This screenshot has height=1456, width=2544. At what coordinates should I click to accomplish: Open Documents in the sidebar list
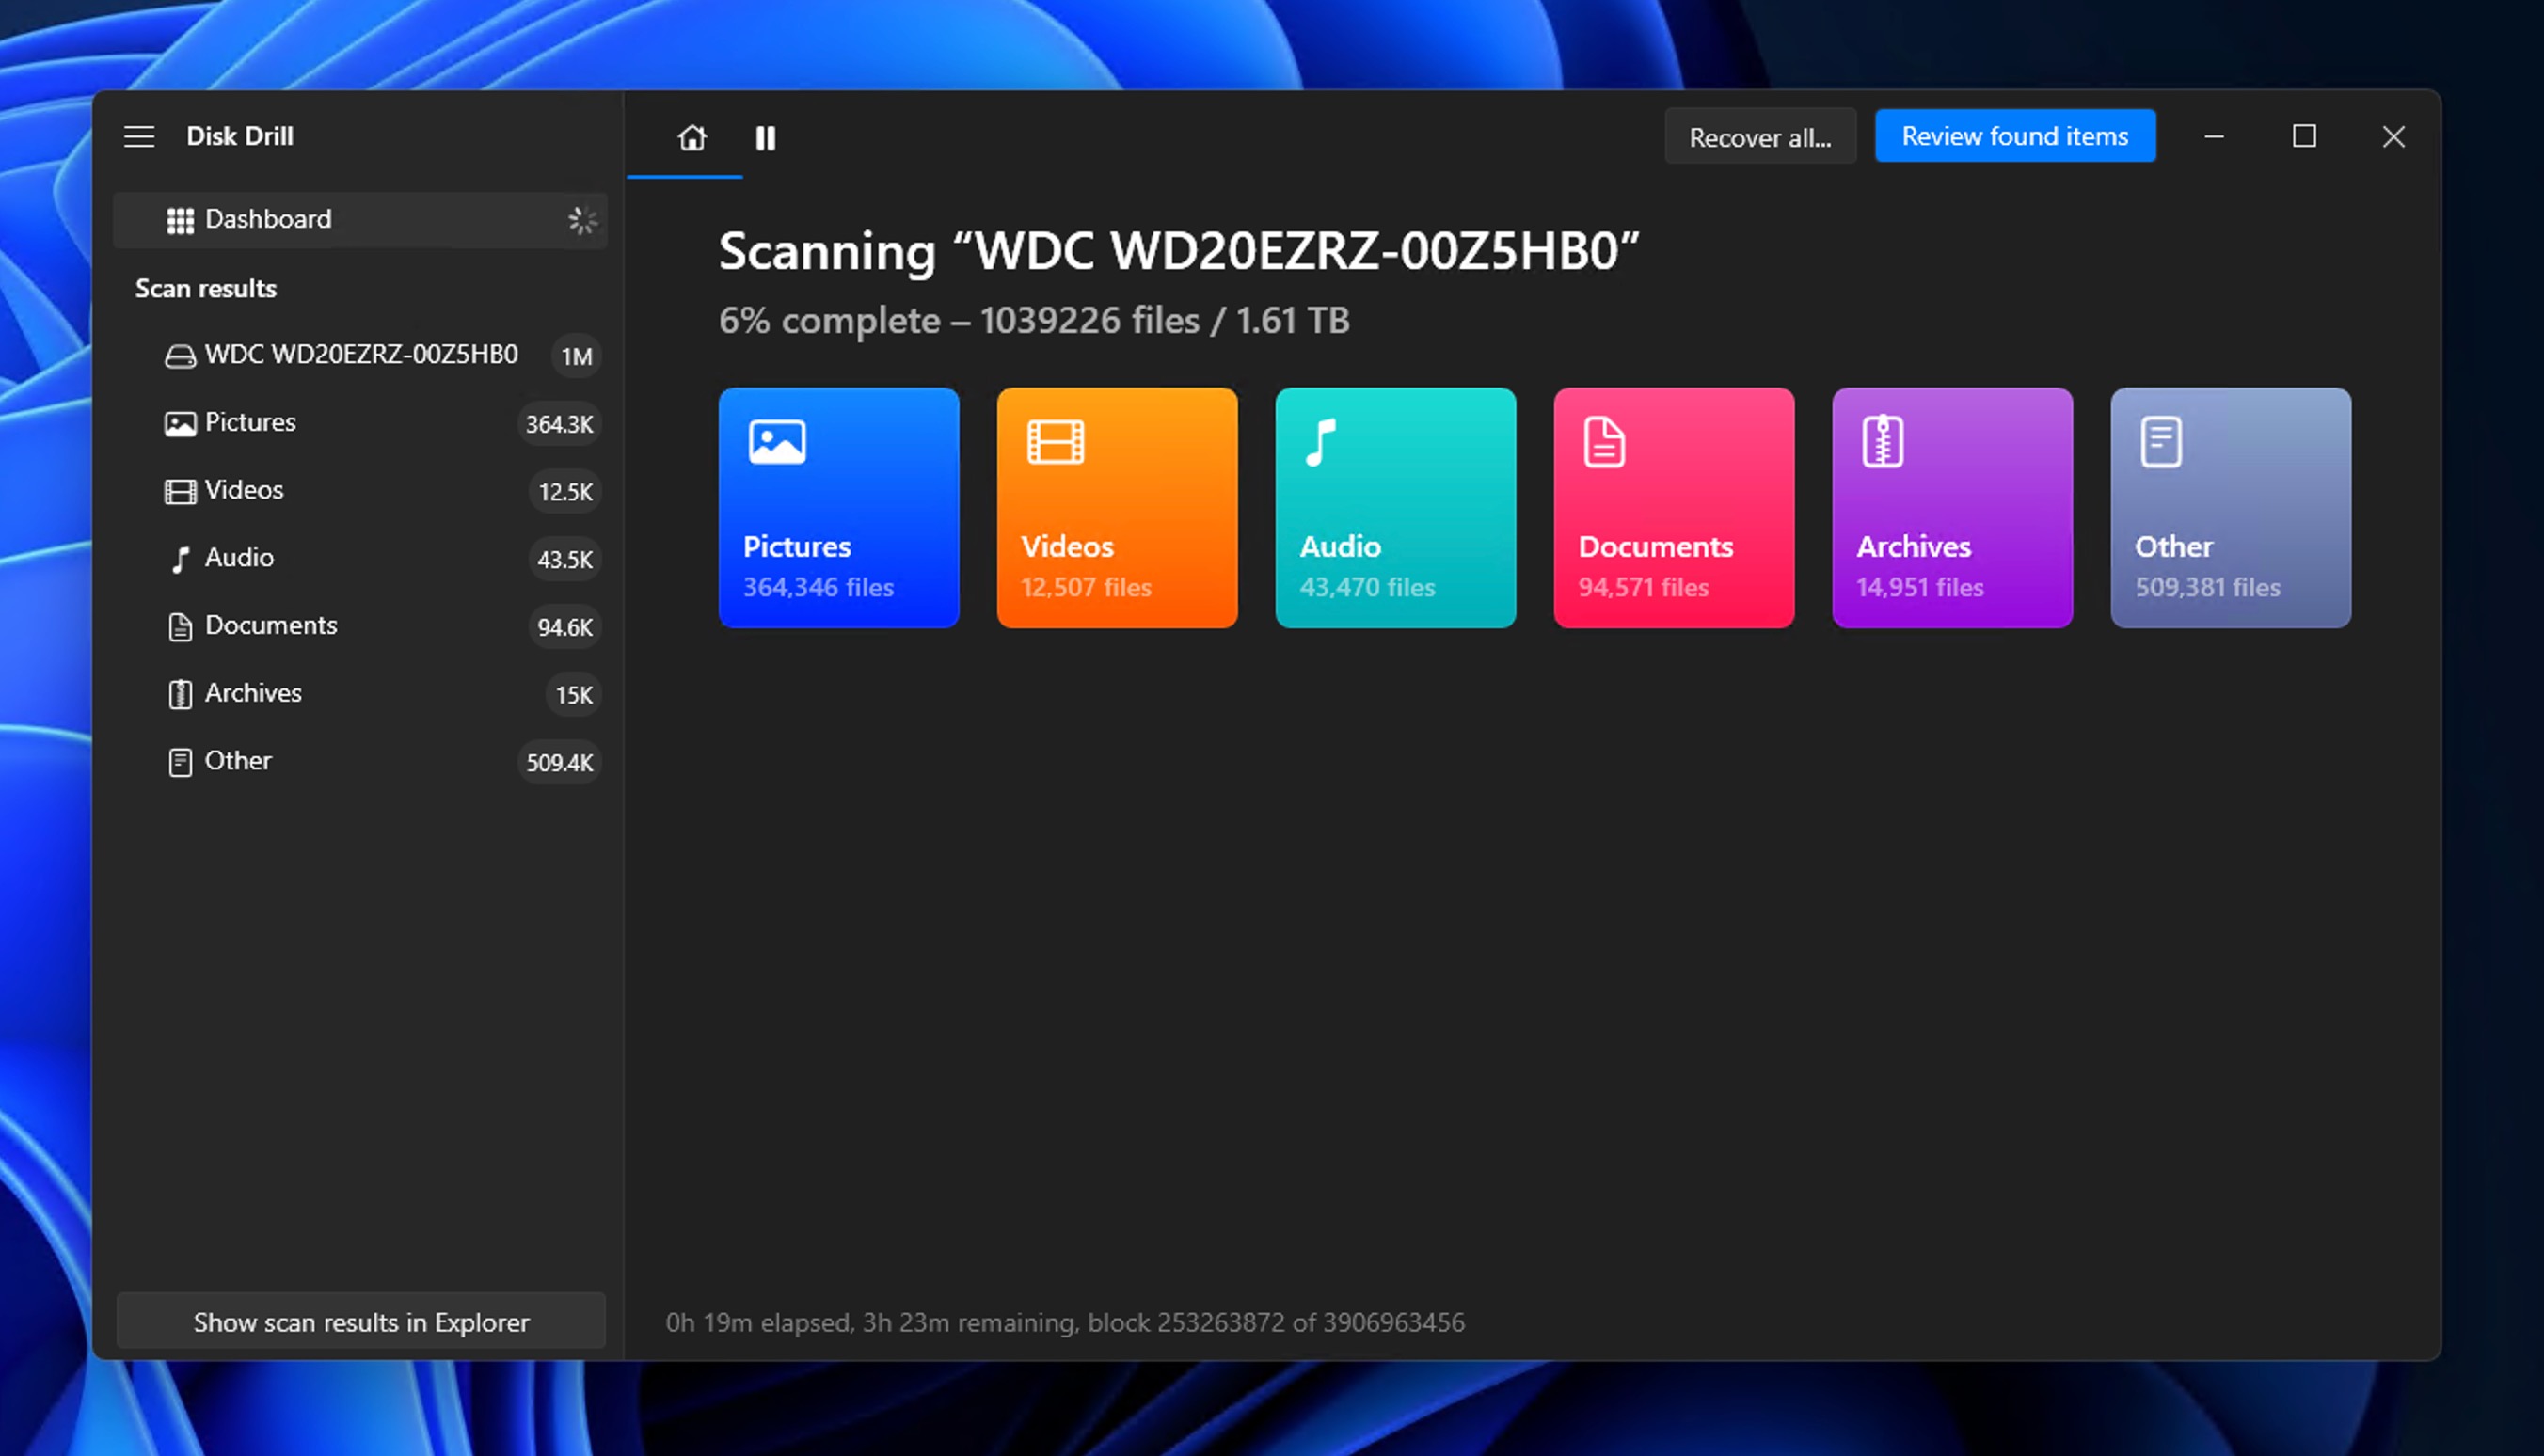click(x=360, y=626)
